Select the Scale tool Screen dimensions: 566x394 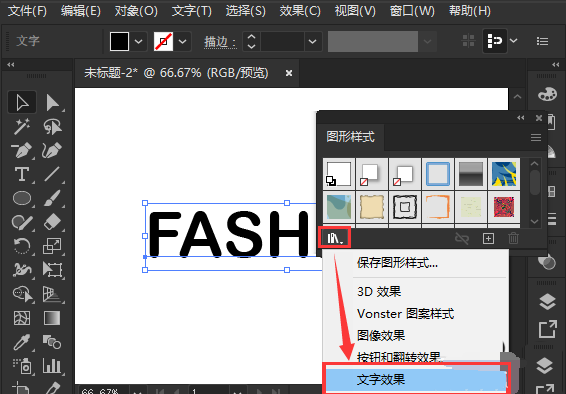pyautogui.click(x=53, y=246)
